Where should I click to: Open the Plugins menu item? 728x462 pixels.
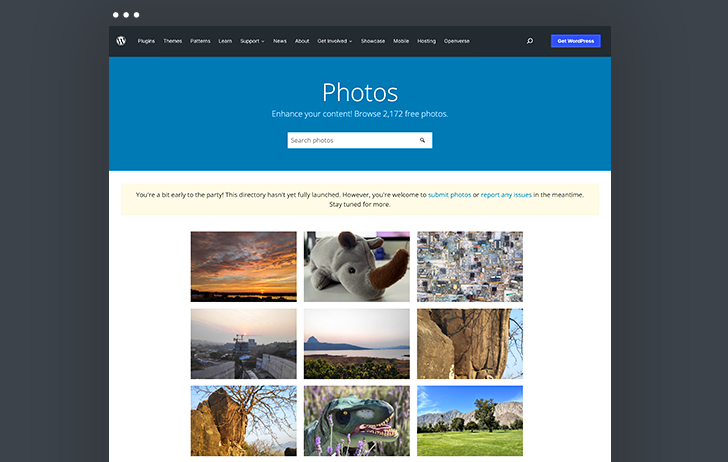(x=146, y=41)
